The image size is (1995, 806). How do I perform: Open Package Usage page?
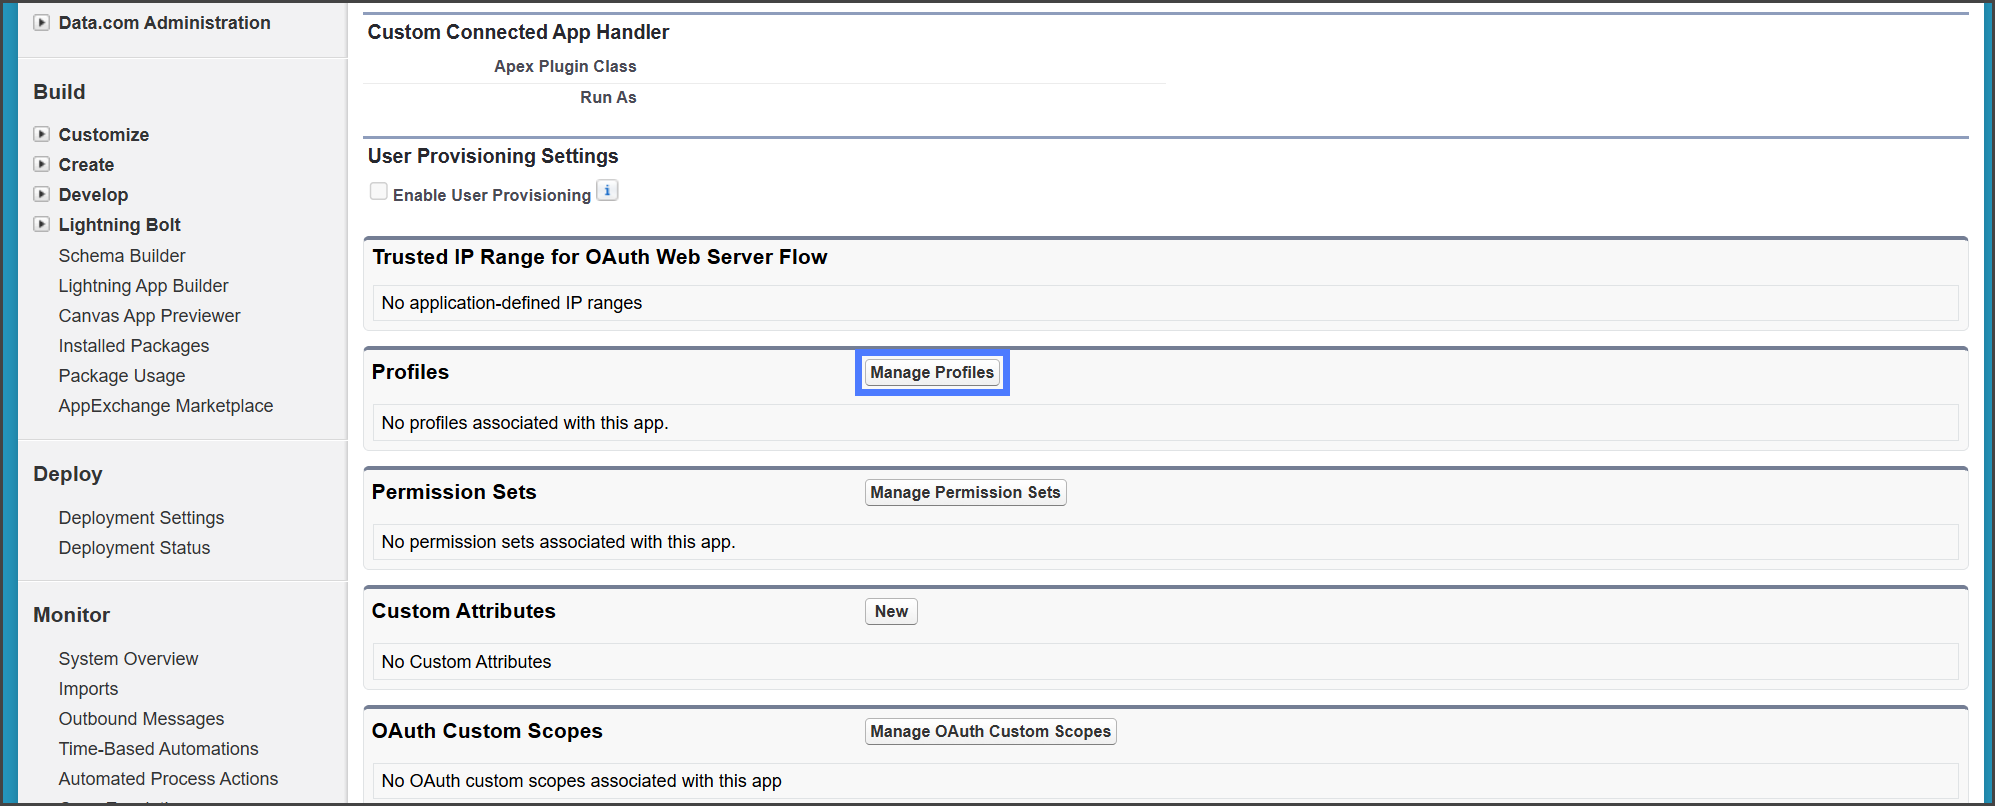(122, 376)
